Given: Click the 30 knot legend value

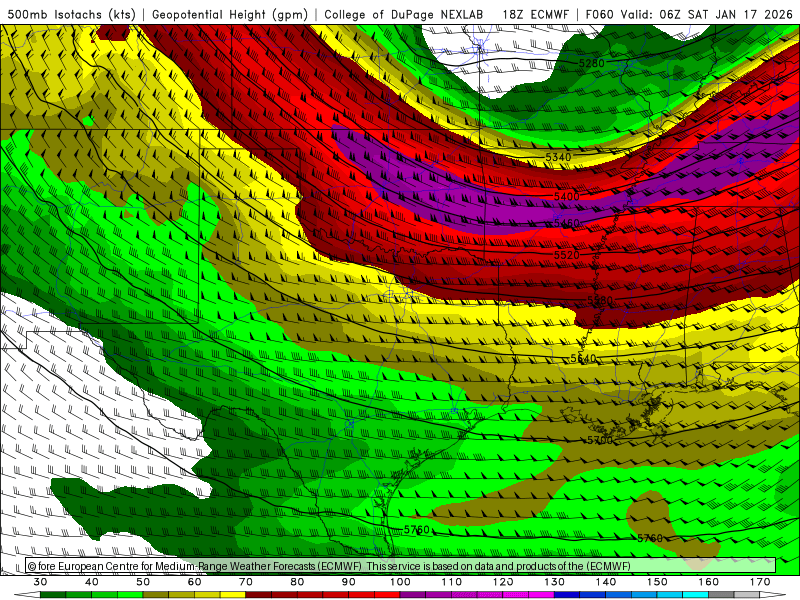Looking at the screenshot, I should click(x=40, y=582).
